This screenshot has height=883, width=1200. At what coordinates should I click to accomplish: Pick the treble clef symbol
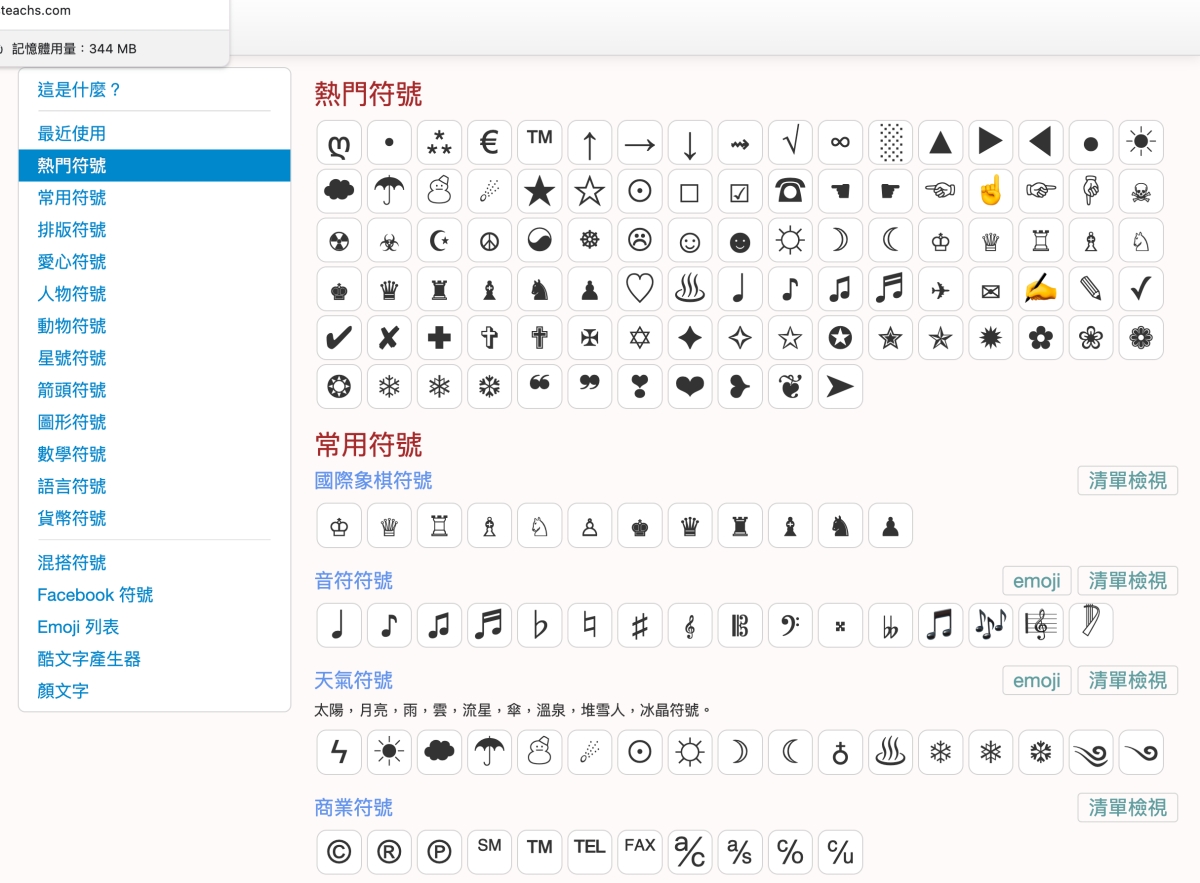690,625
